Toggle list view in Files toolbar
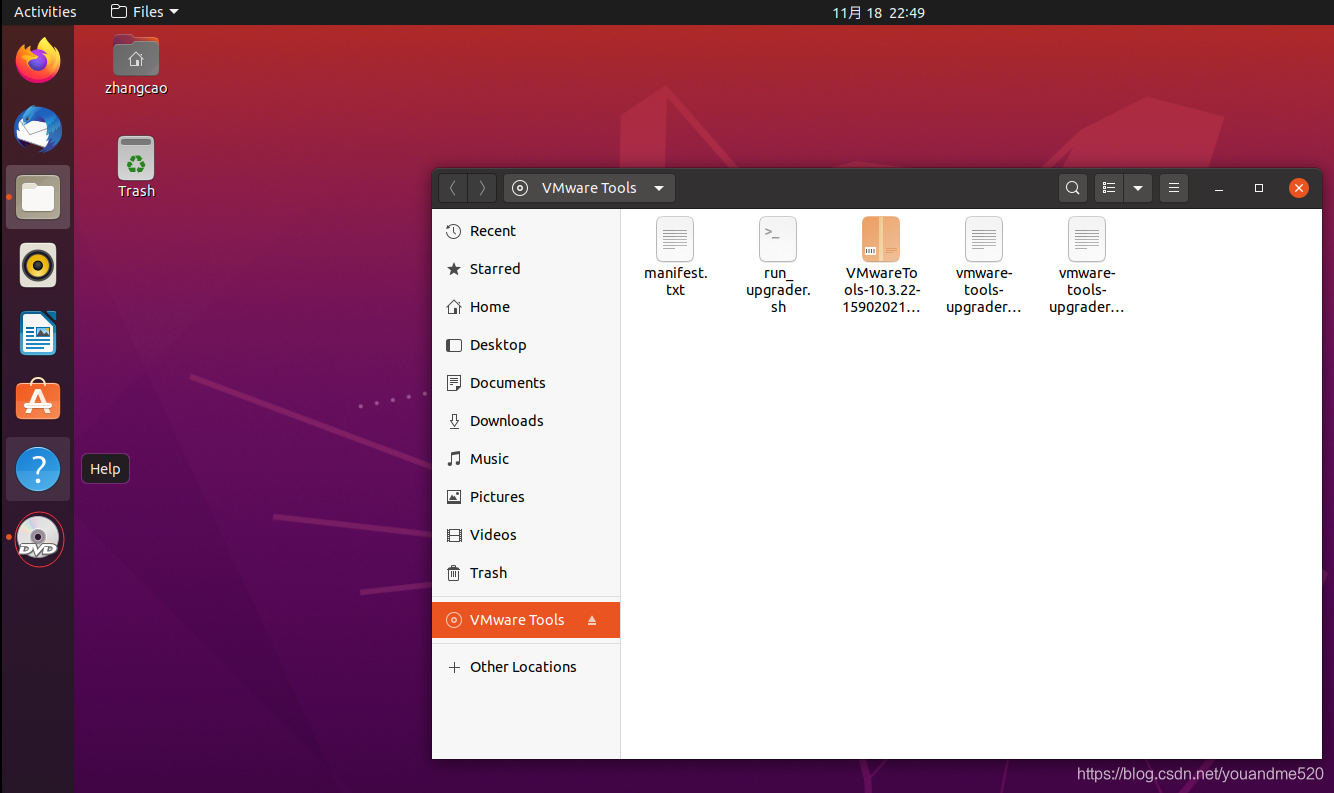The image size is (1334, 793). pos(1108,188)
